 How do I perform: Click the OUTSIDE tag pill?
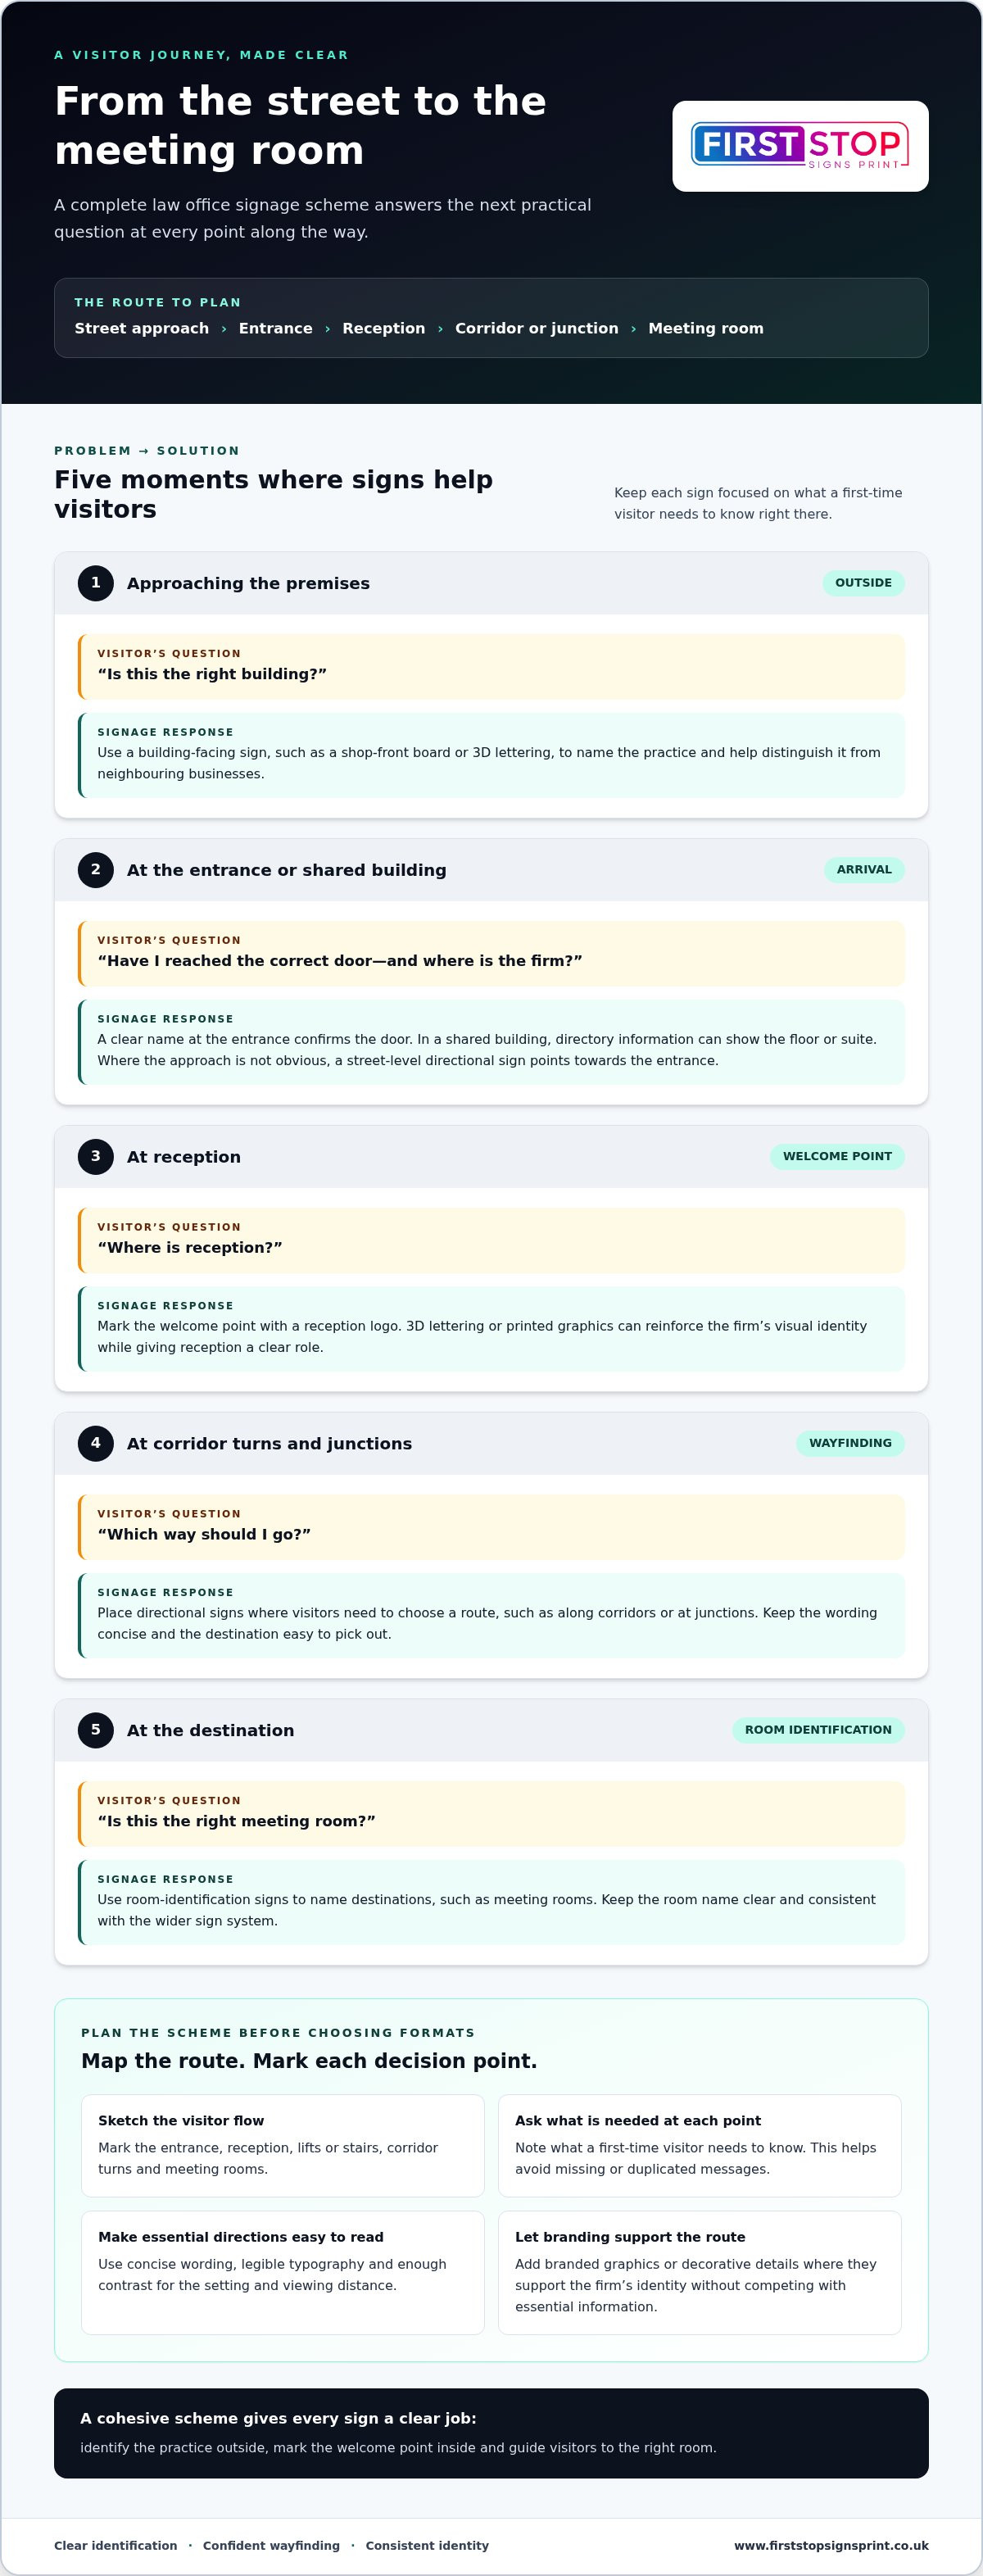tap(863, 583)
